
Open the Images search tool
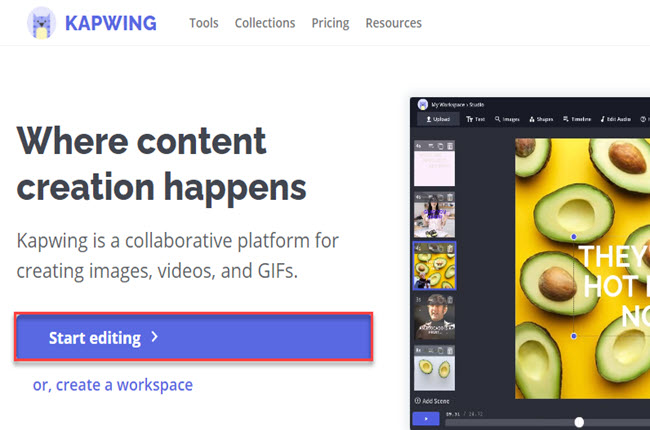pyautogui.click(x=507, y=119)
